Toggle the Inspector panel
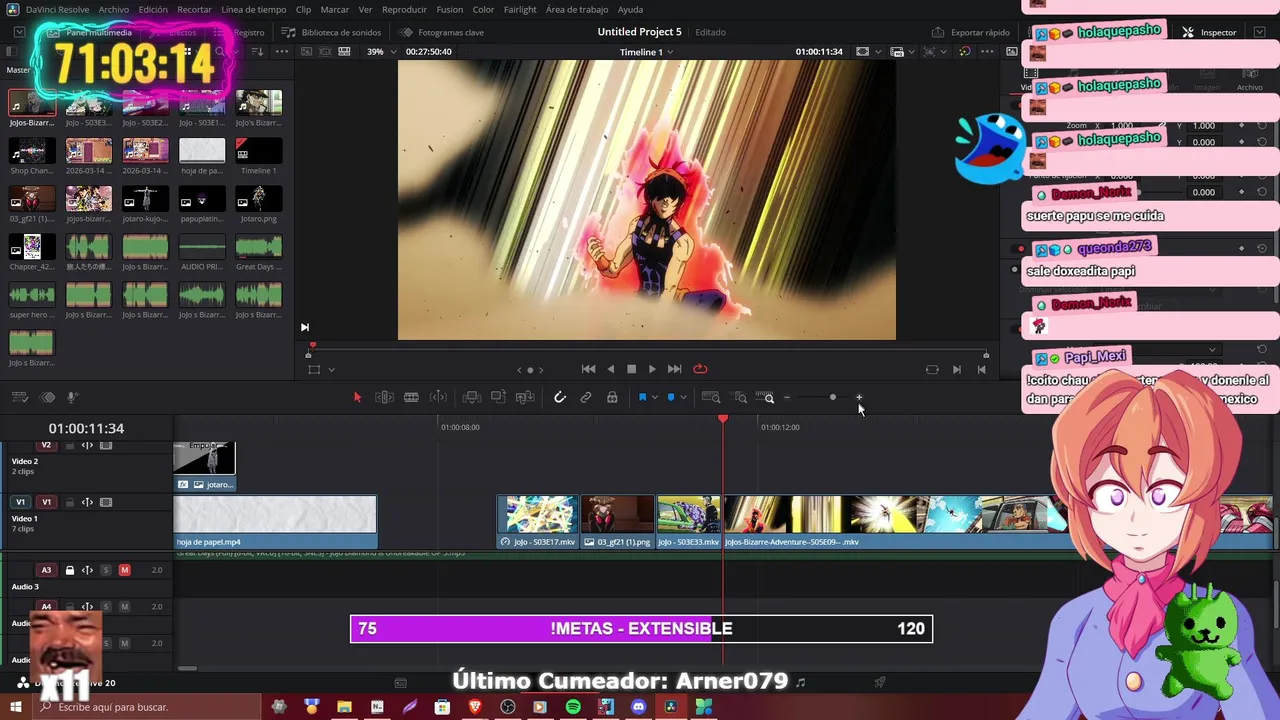 pos(1209,32)
